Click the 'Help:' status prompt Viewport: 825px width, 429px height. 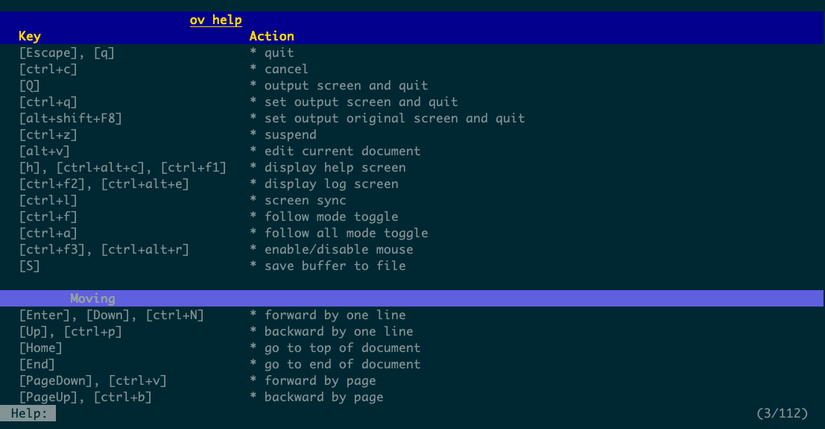[29, 413]
